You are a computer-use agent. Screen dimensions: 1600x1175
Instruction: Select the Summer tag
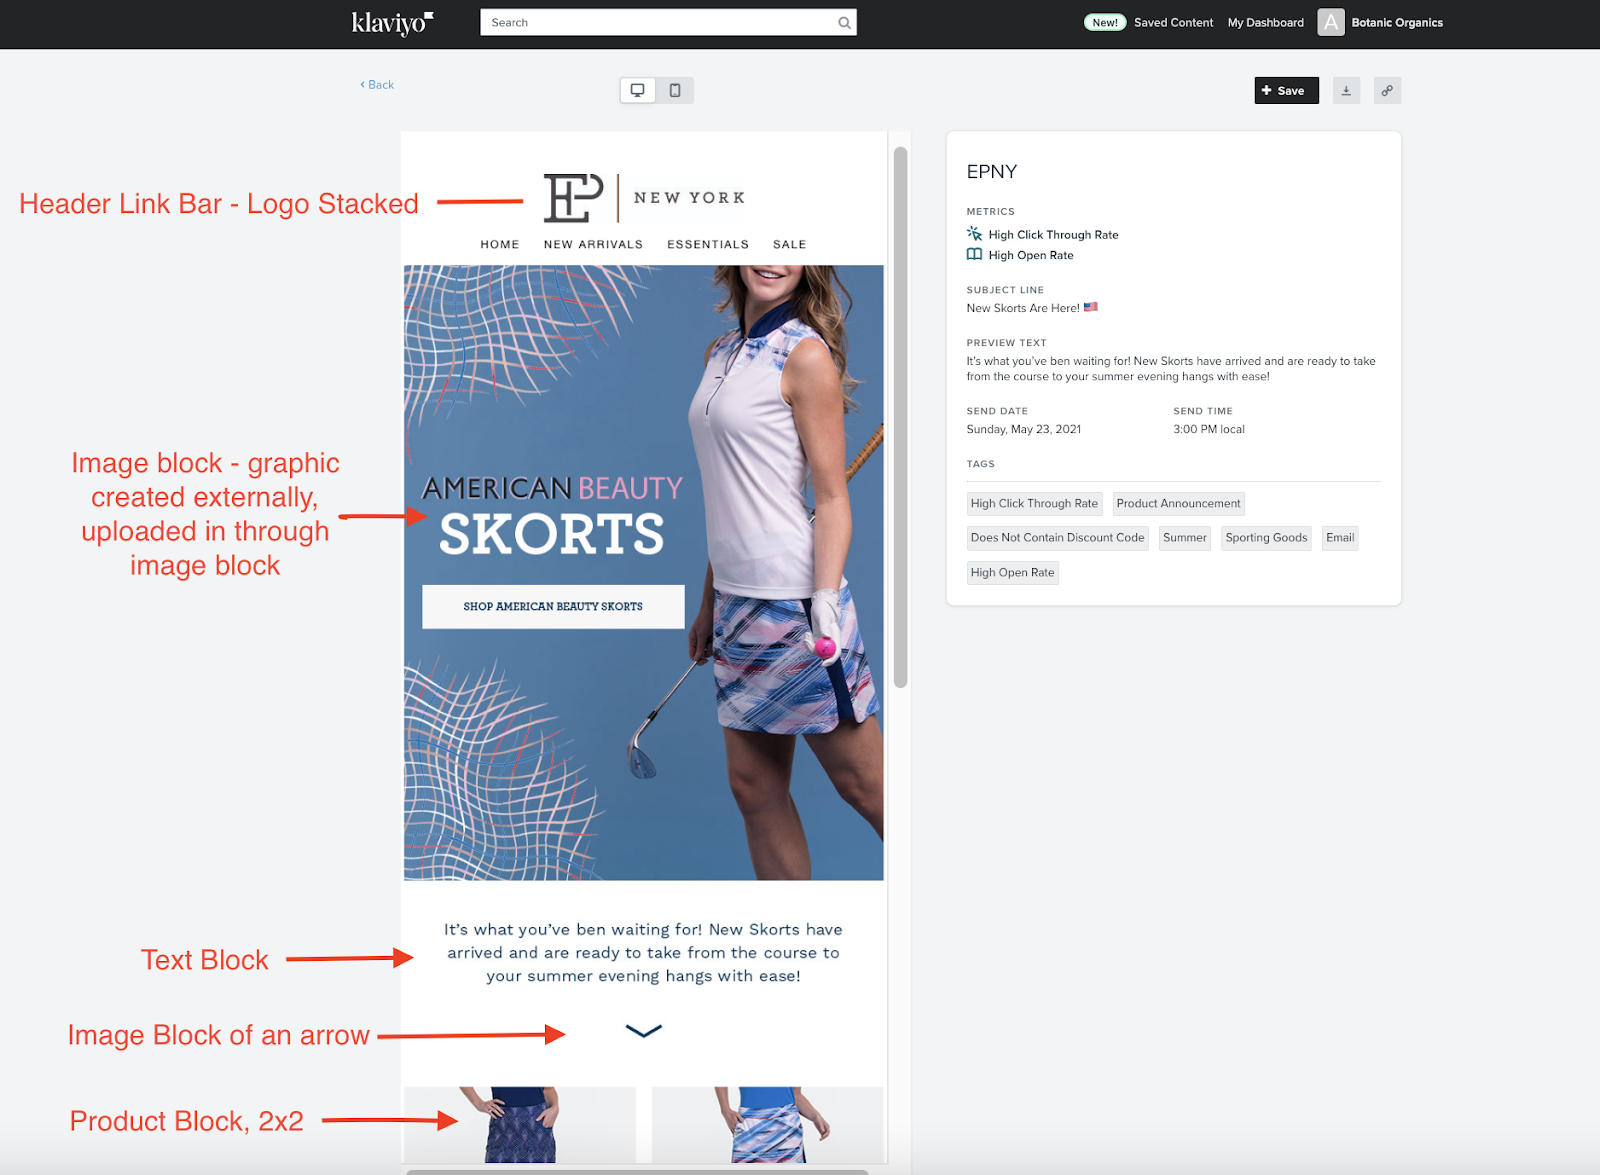(1184, 537)
